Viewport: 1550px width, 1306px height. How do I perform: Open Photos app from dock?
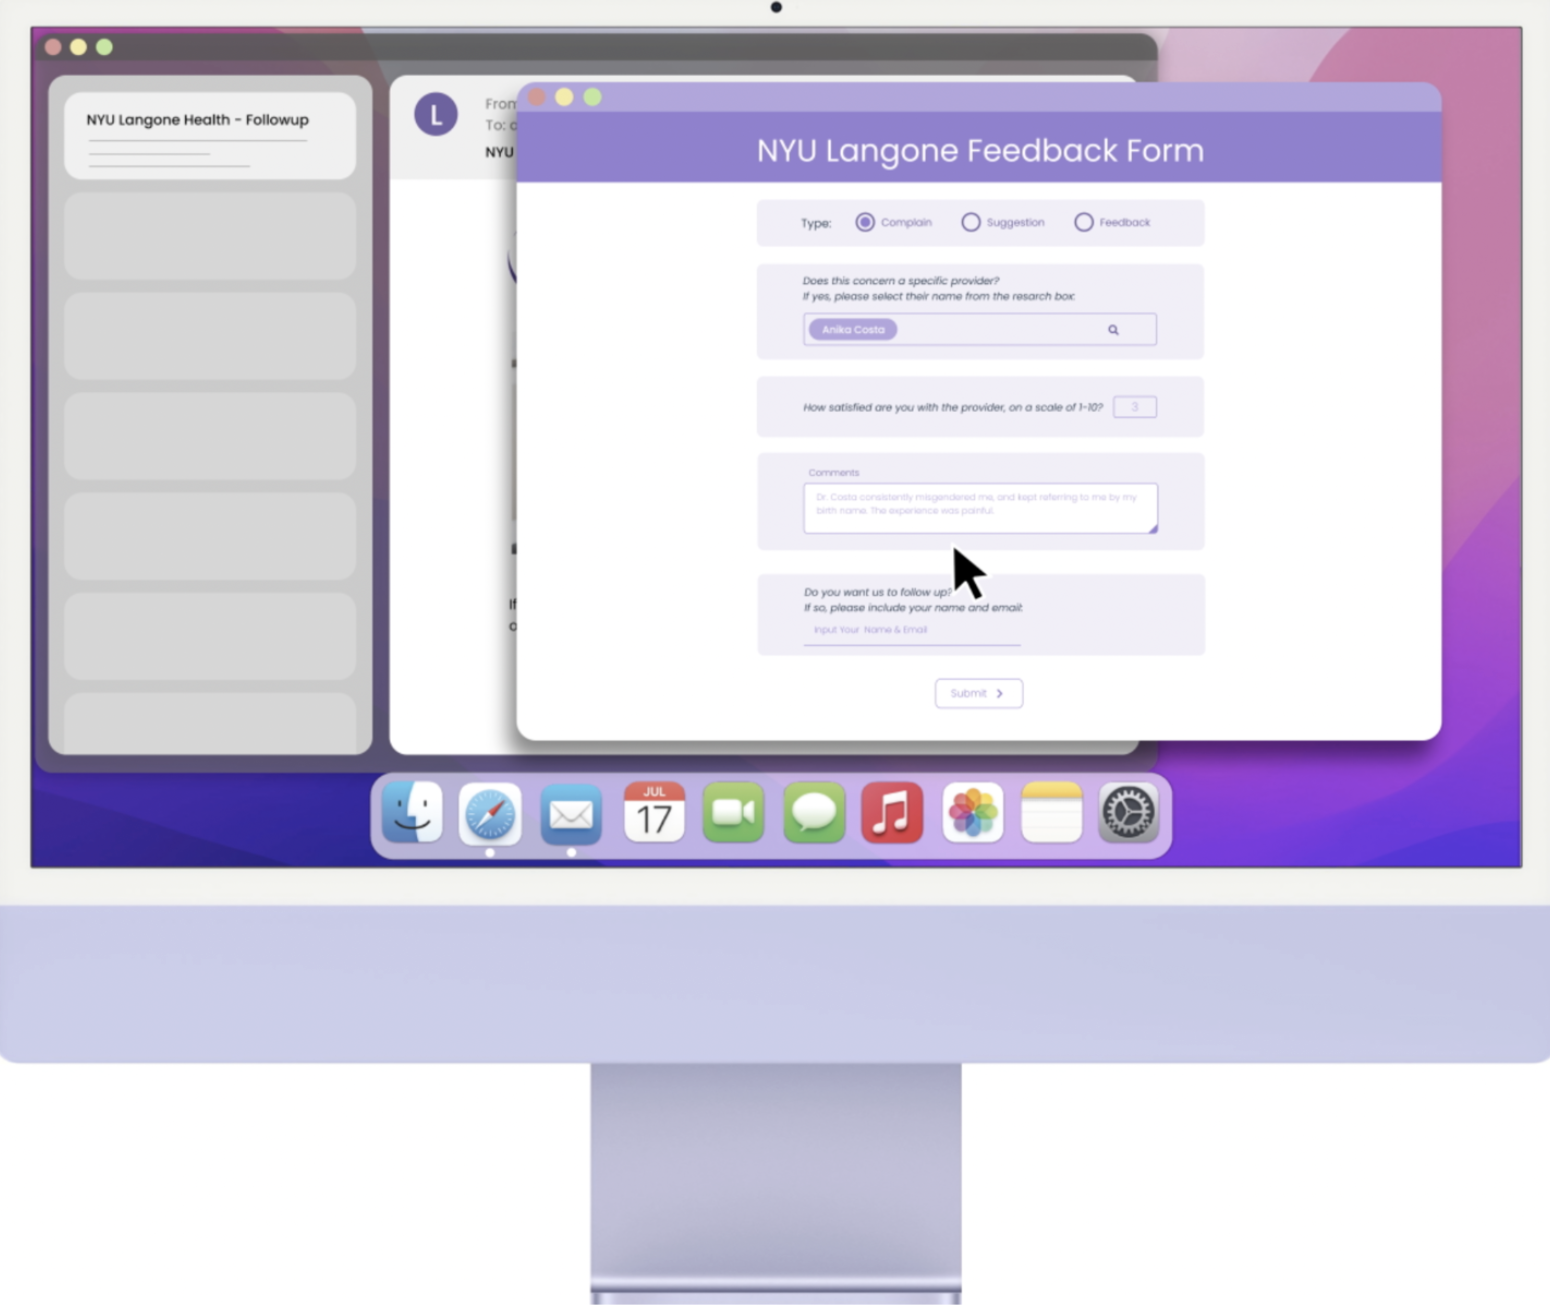[x=972, y=812]
